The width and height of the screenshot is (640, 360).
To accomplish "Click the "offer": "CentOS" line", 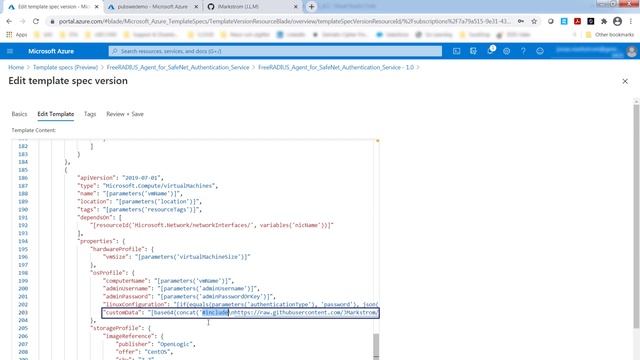I will click(144, 352).
